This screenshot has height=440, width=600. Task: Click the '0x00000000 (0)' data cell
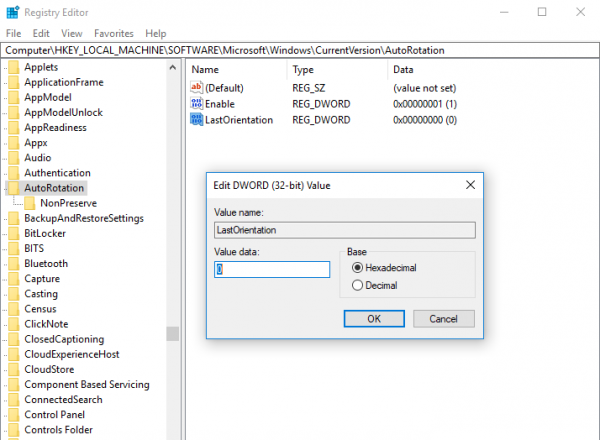[x=425, y=120]
